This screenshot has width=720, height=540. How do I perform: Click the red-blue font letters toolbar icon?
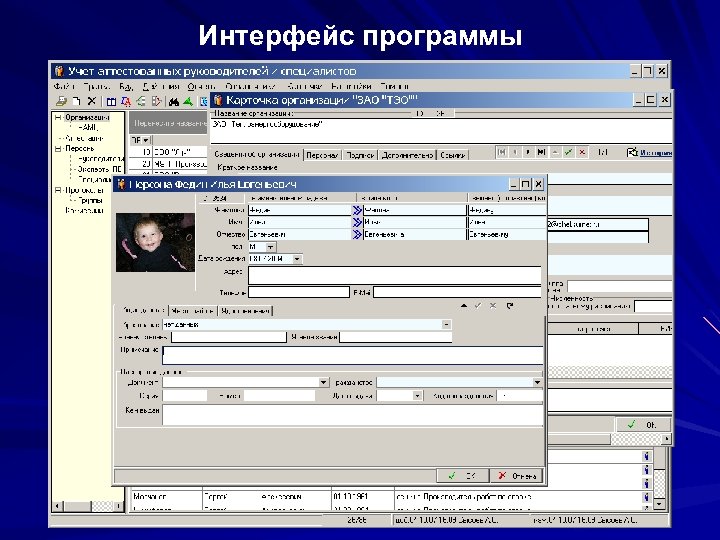click(126, 101)
